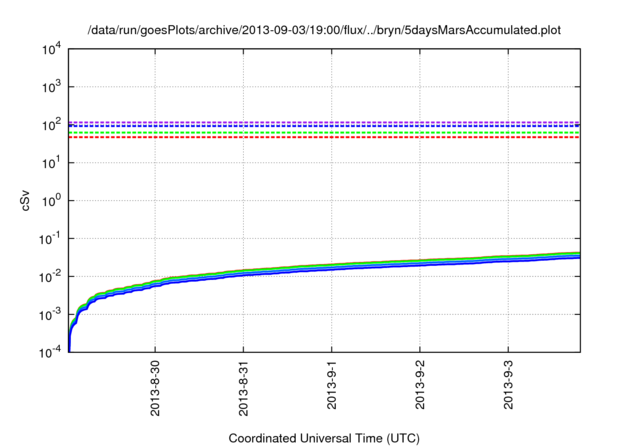This screenshot has width=640, height=448.
Task: Click the 10^1 y-axis tick label
Action: [x=52, y=163]
